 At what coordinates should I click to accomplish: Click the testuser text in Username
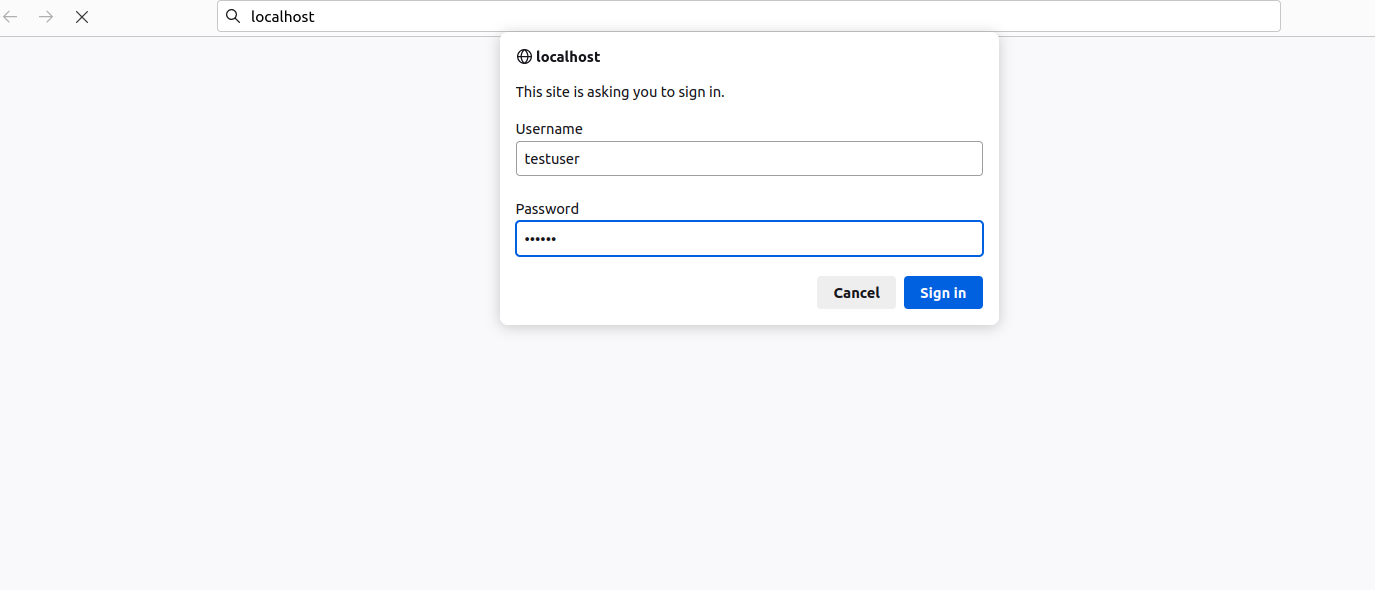pyautogui.click(x=552, y=158)
